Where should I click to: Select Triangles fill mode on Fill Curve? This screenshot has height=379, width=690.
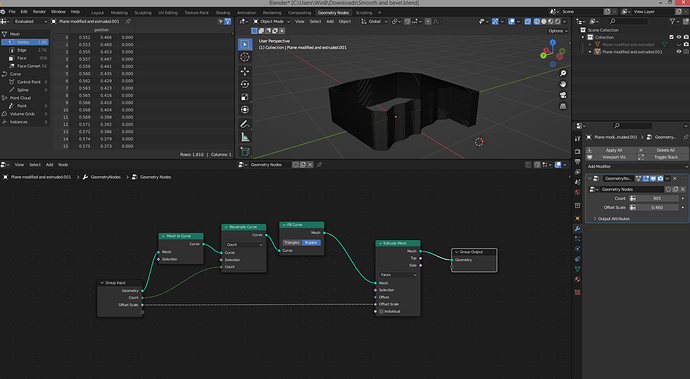point(292,243)
